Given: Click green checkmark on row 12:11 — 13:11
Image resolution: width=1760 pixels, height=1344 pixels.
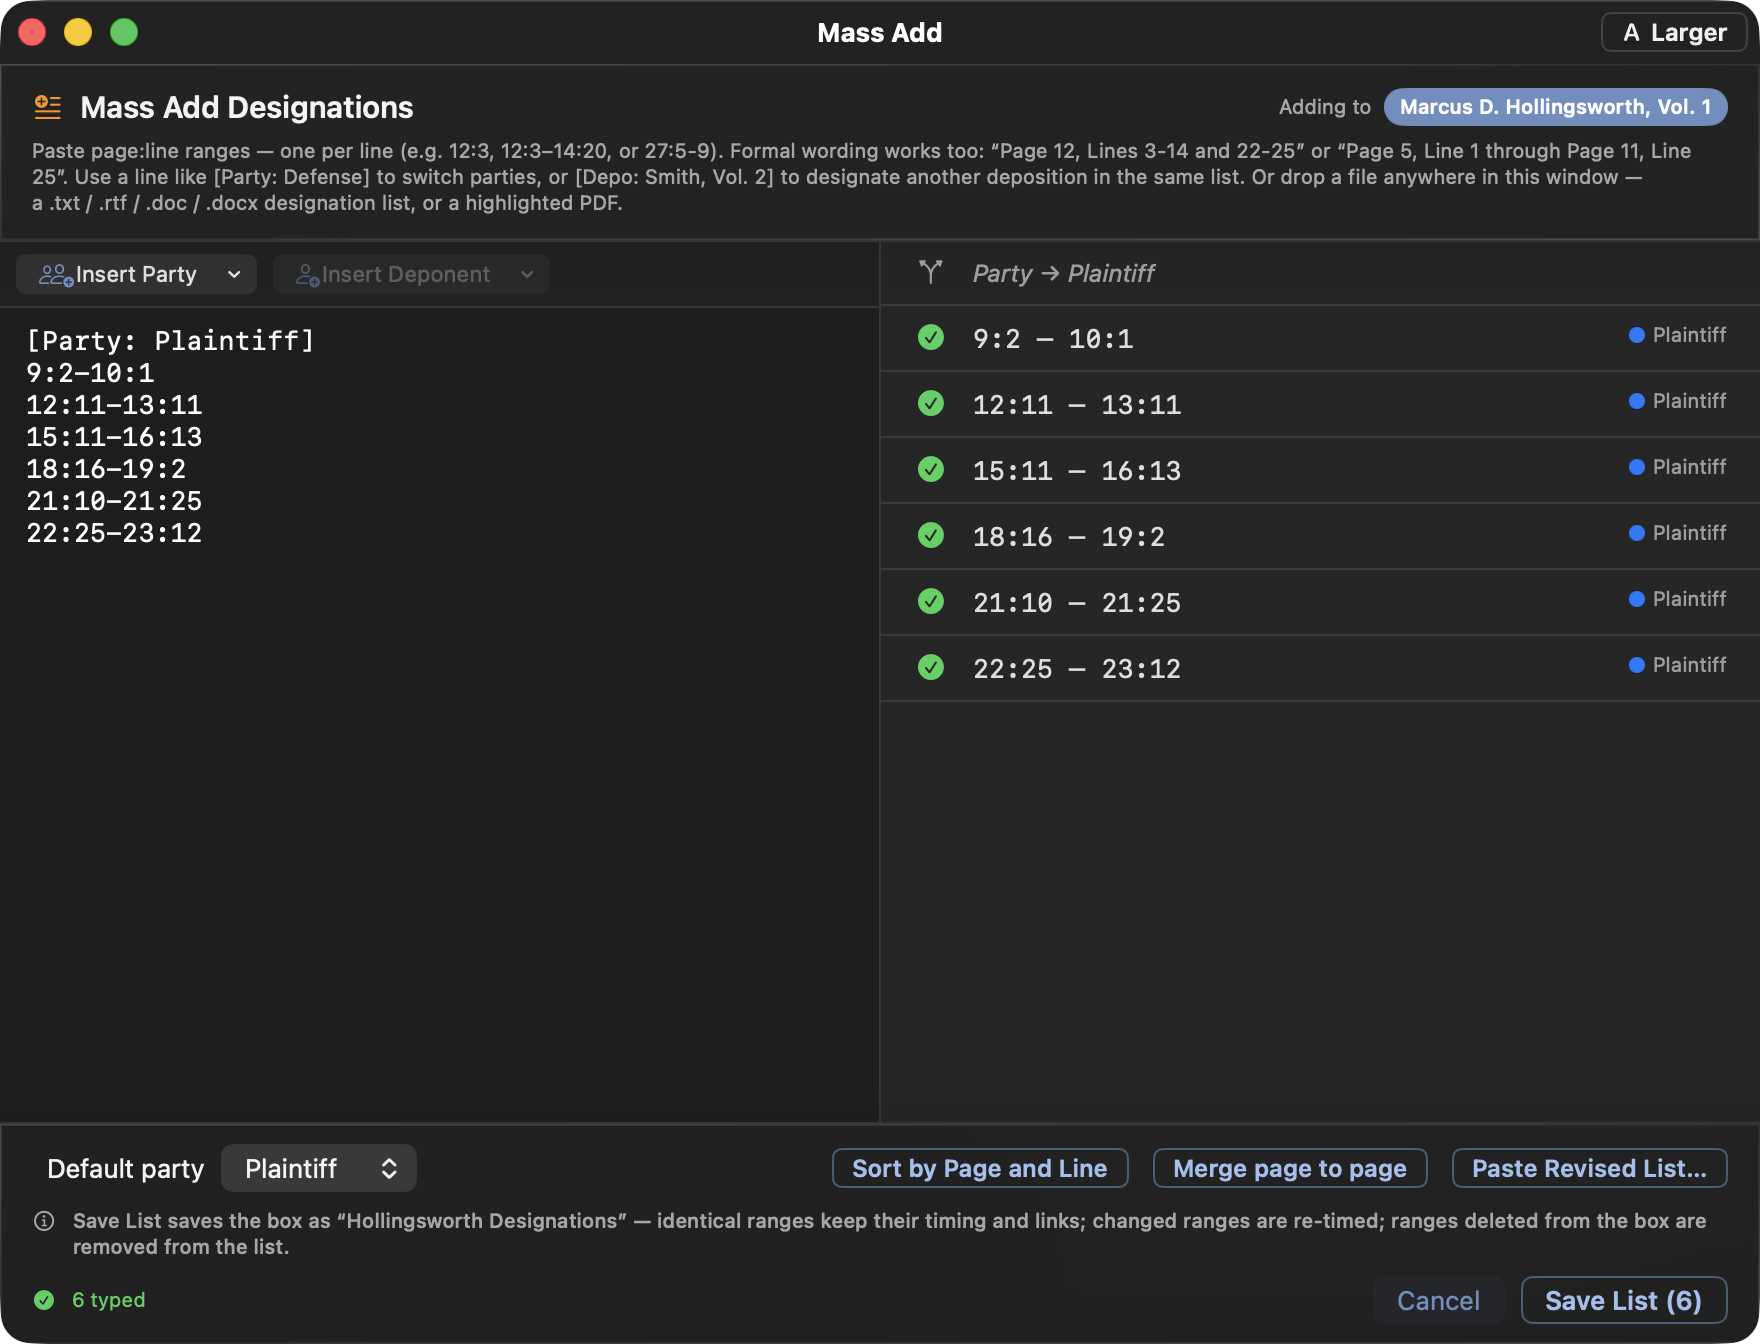Looking at the screenshot, I should point(931,403).
